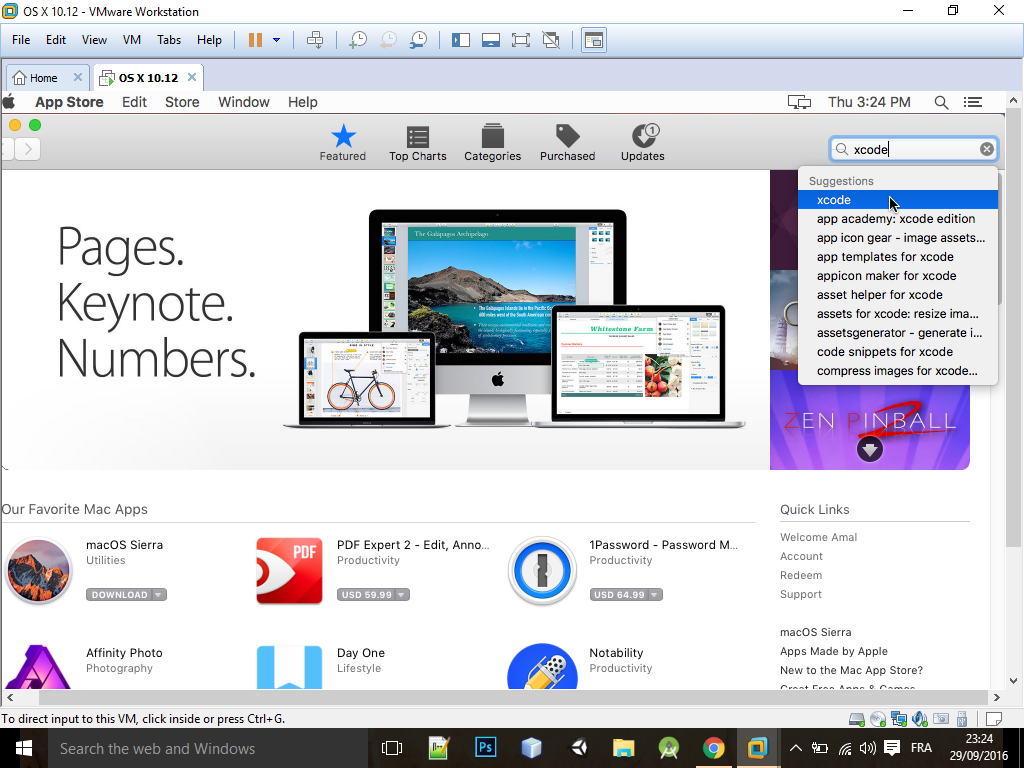Click the VMware network adapter status icon
Screen dimensions: 1024x768
tap(899, 719)
